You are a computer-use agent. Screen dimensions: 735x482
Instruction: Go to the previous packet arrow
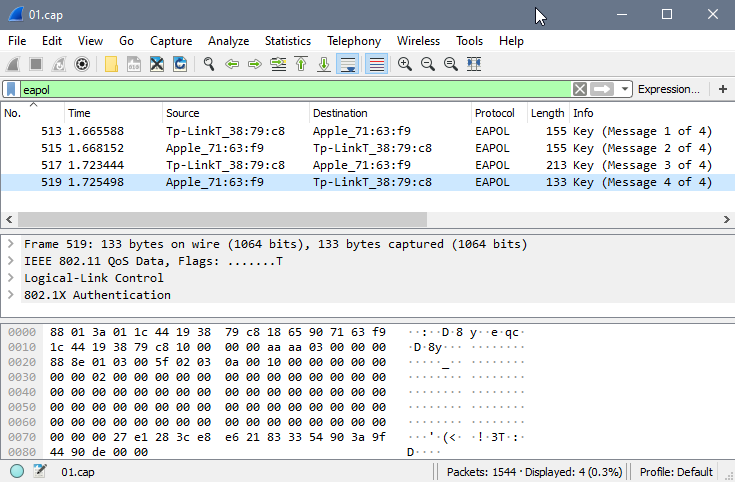[x=232, y=64]
